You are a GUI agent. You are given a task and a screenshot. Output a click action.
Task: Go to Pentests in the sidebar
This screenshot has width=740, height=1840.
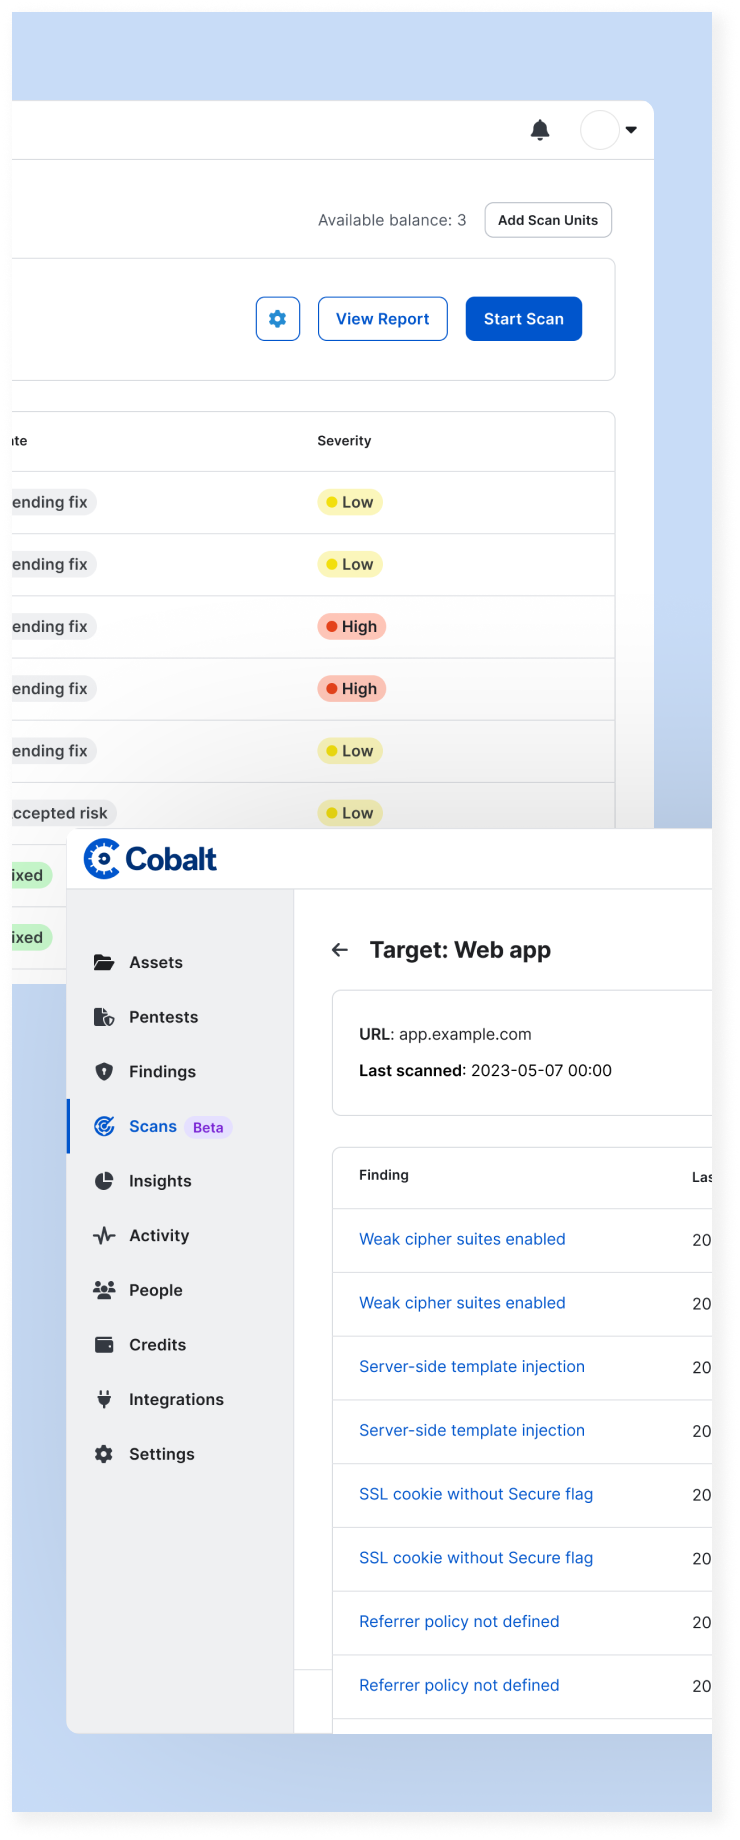[x=163, y=1017]
